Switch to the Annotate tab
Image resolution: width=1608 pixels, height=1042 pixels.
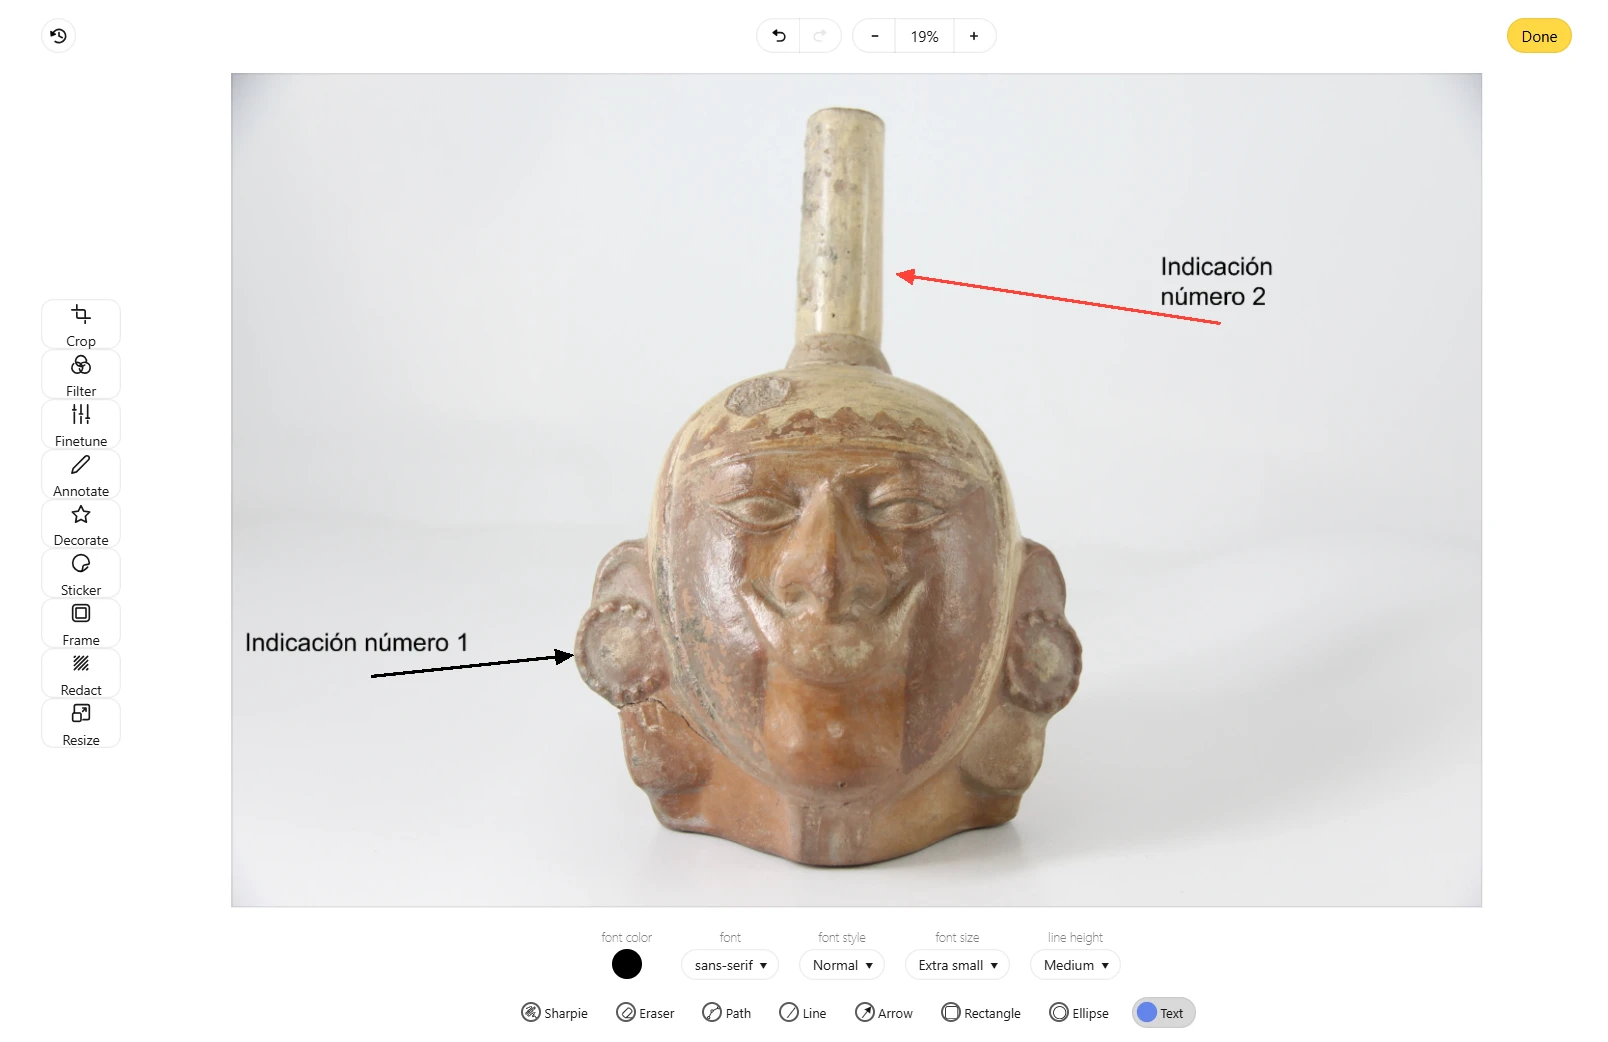pyautogui.click(x=81, y=474)
